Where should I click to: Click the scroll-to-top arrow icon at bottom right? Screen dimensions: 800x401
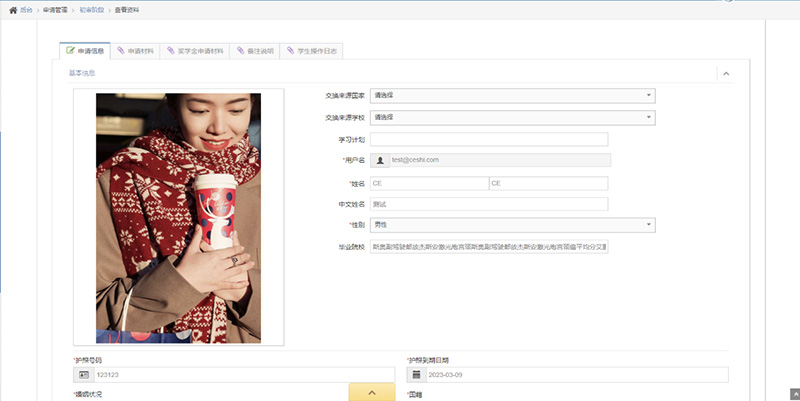tap(794, 393)
